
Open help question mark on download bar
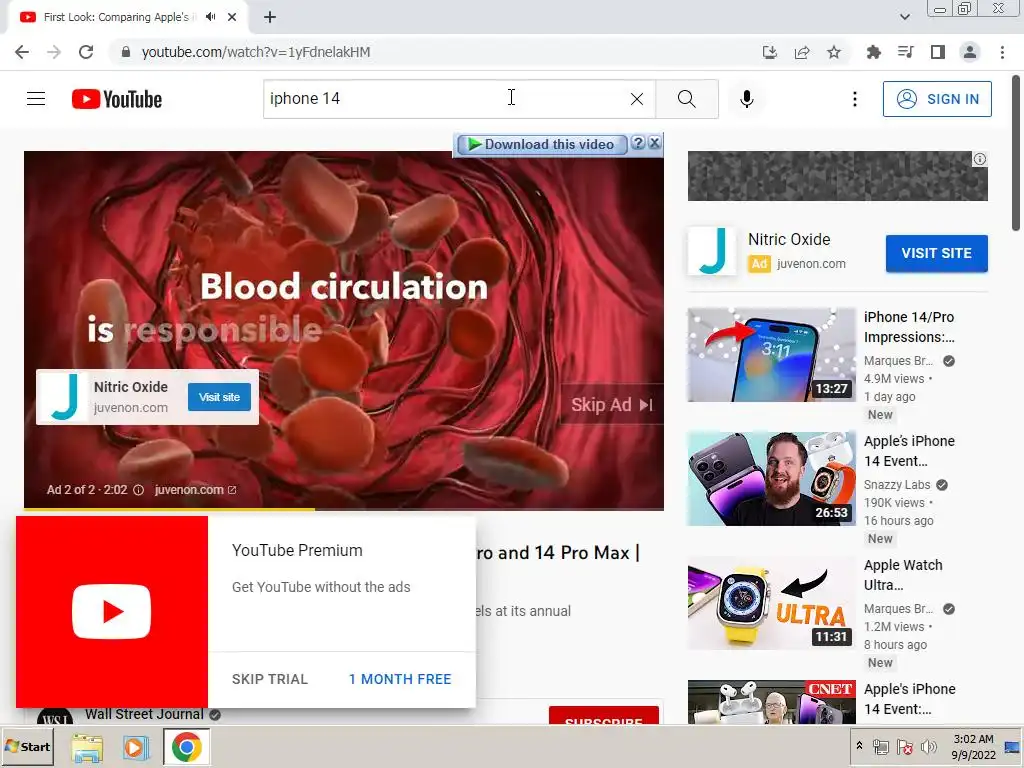point(639,143)
